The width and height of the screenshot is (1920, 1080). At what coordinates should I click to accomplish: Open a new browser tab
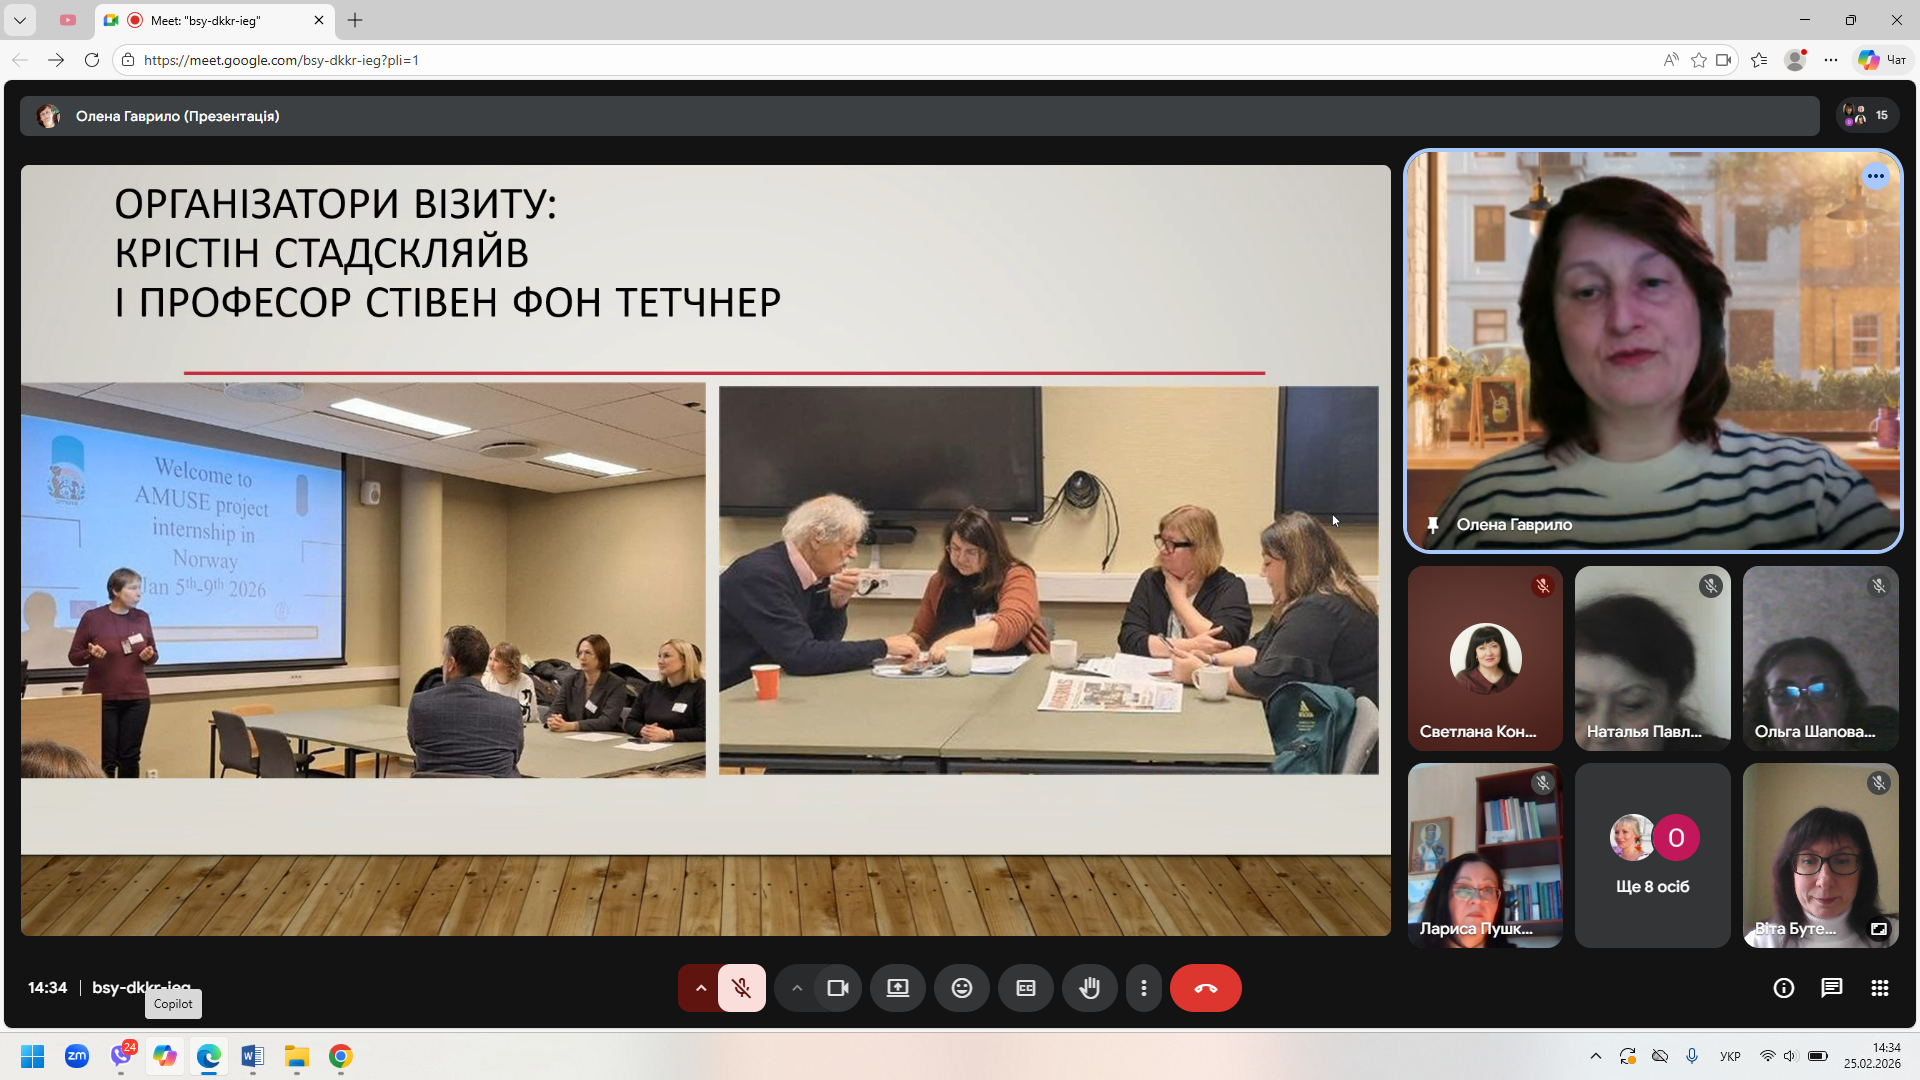tap(355, 20)
